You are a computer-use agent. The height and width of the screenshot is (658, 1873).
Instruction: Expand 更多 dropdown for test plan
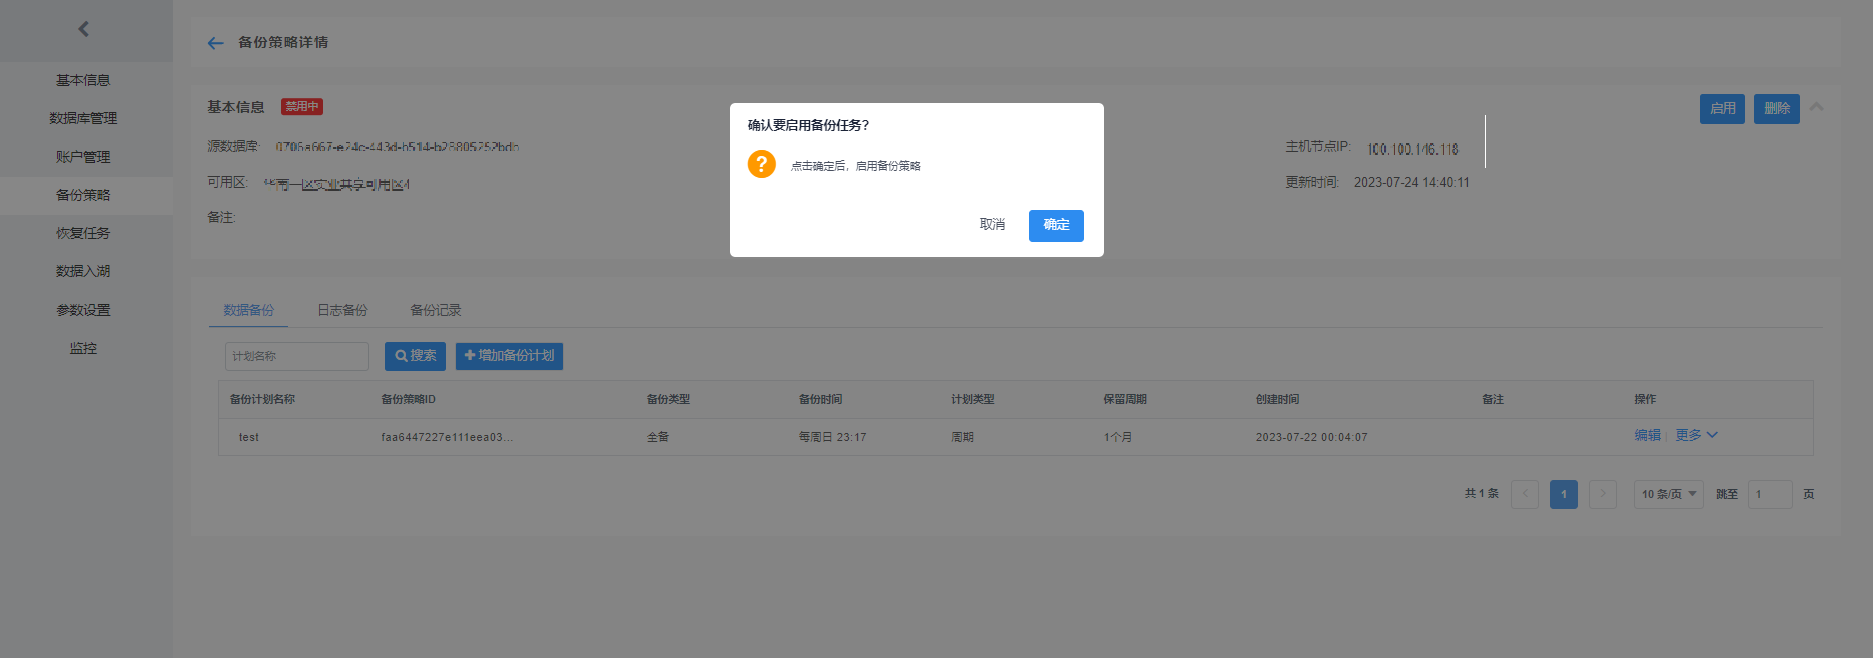pos(1696,435)
